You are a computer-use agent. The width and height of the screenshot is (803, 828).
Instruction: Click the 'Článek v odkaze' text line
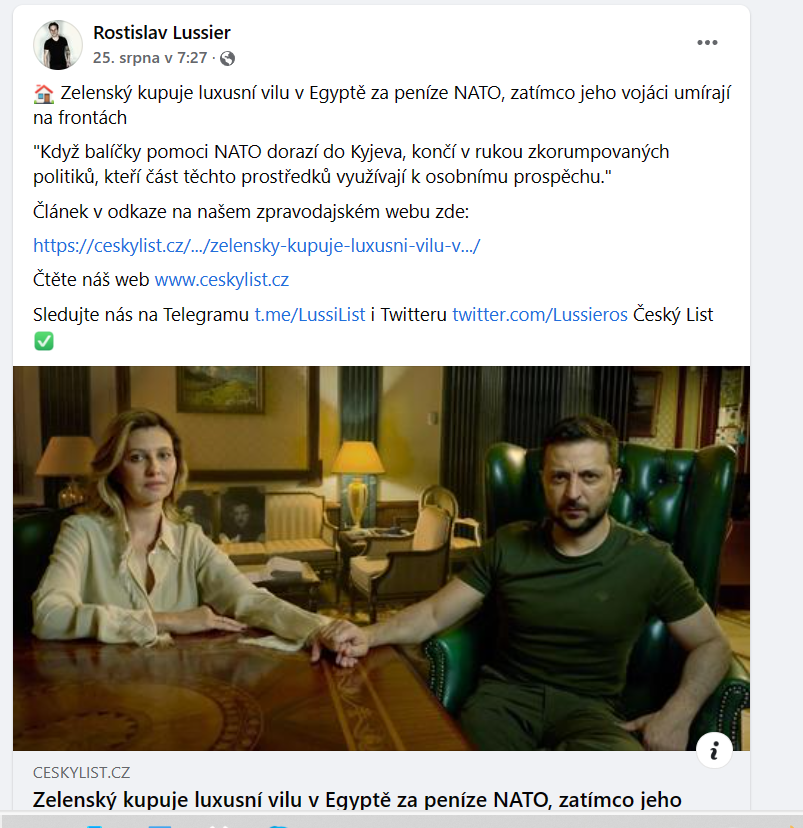pos(251,212)
